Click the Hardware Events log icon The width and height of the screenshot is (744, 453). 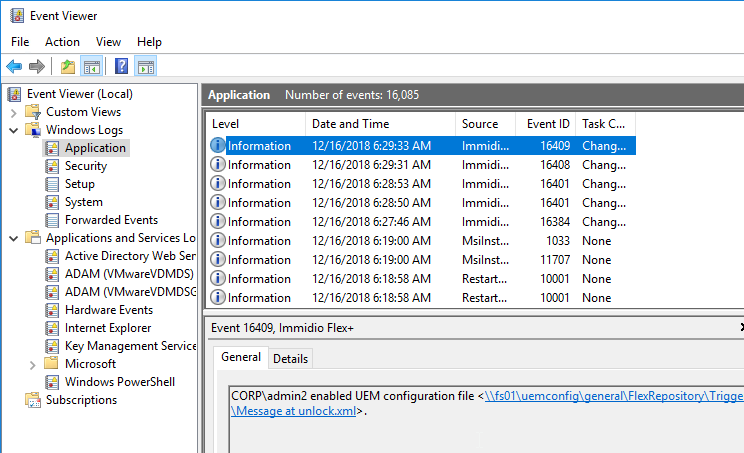click(x=52, y=310)
